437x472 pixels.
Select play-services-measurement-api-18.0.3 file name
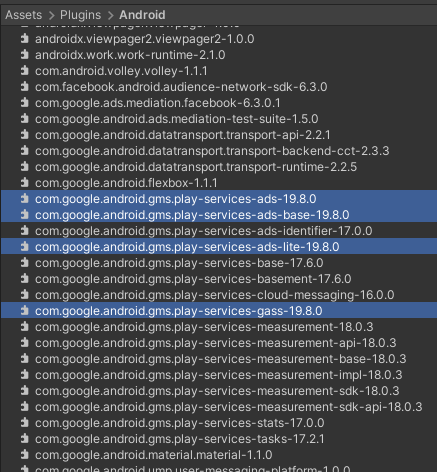coord(216,343)
